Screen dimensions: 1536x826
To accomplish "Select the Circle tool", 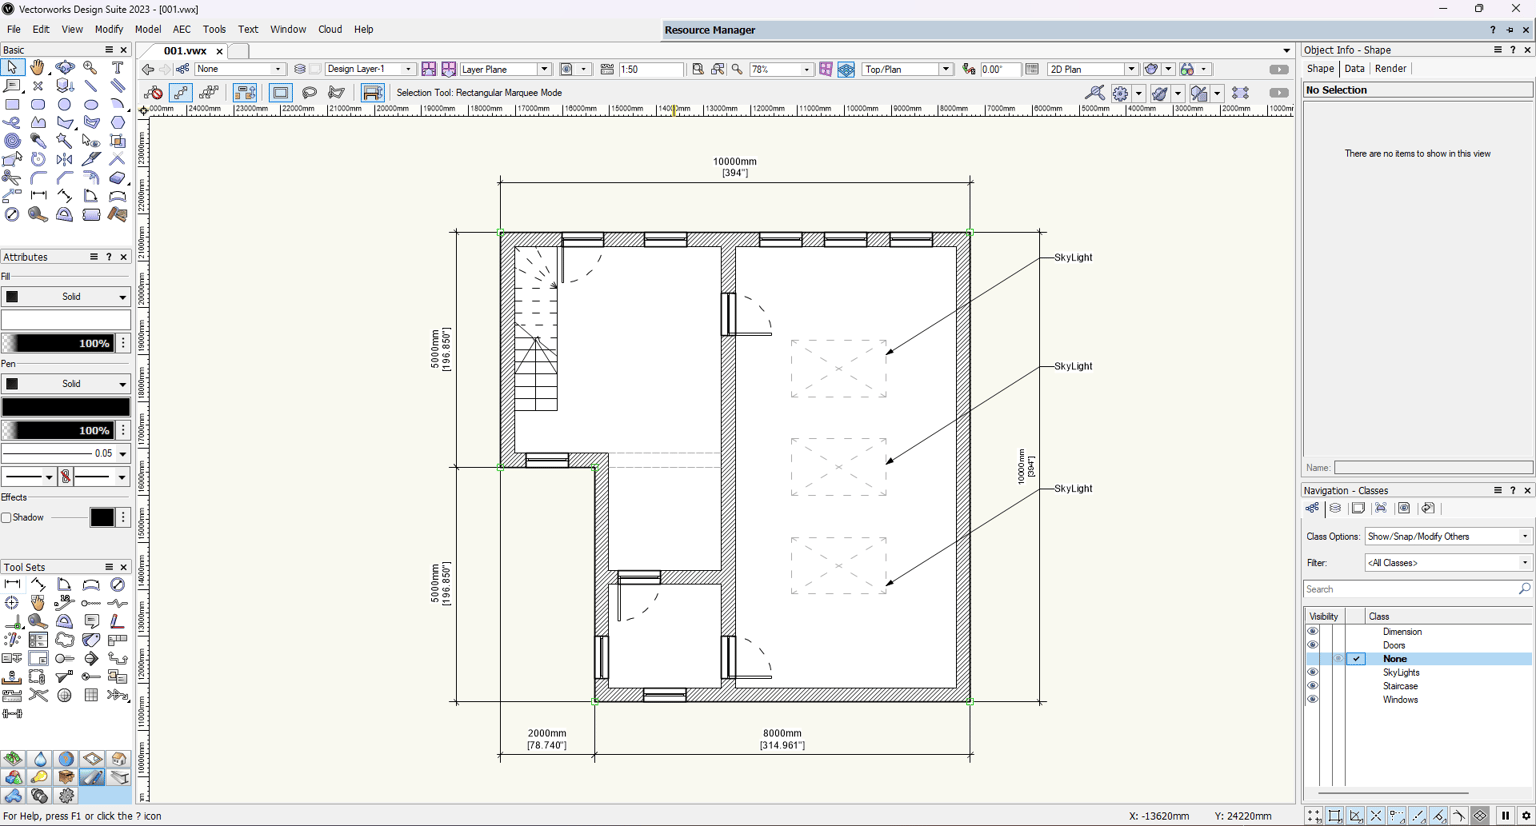I will [65, 104].
